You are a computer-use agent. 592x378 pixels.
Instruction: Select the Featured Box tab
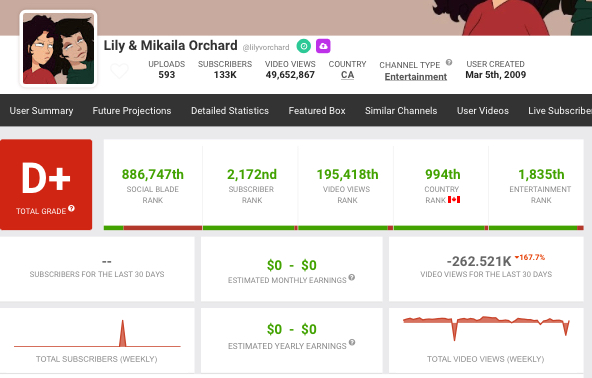click(317, 111)
